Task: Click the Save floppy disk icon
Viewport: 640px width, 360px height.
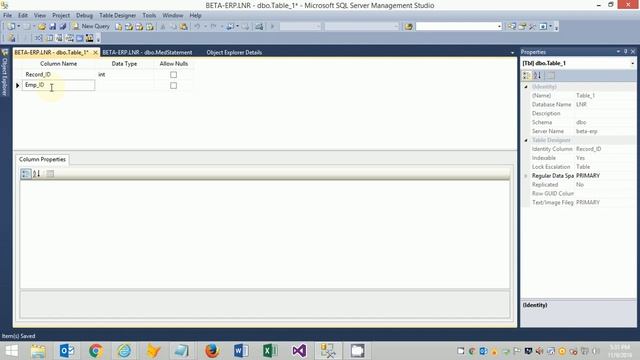Action: coord(52,27)
